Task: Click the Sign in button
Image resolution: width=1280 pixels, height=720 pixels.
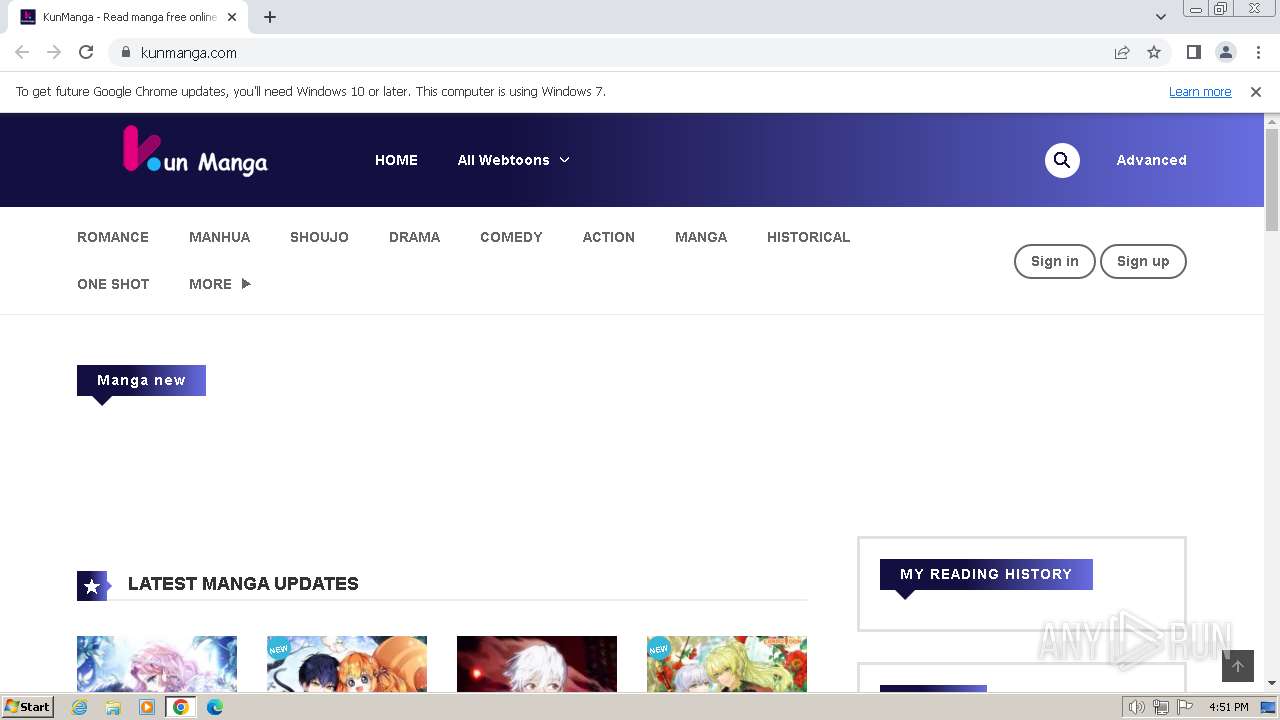Action: point(1055,261)
